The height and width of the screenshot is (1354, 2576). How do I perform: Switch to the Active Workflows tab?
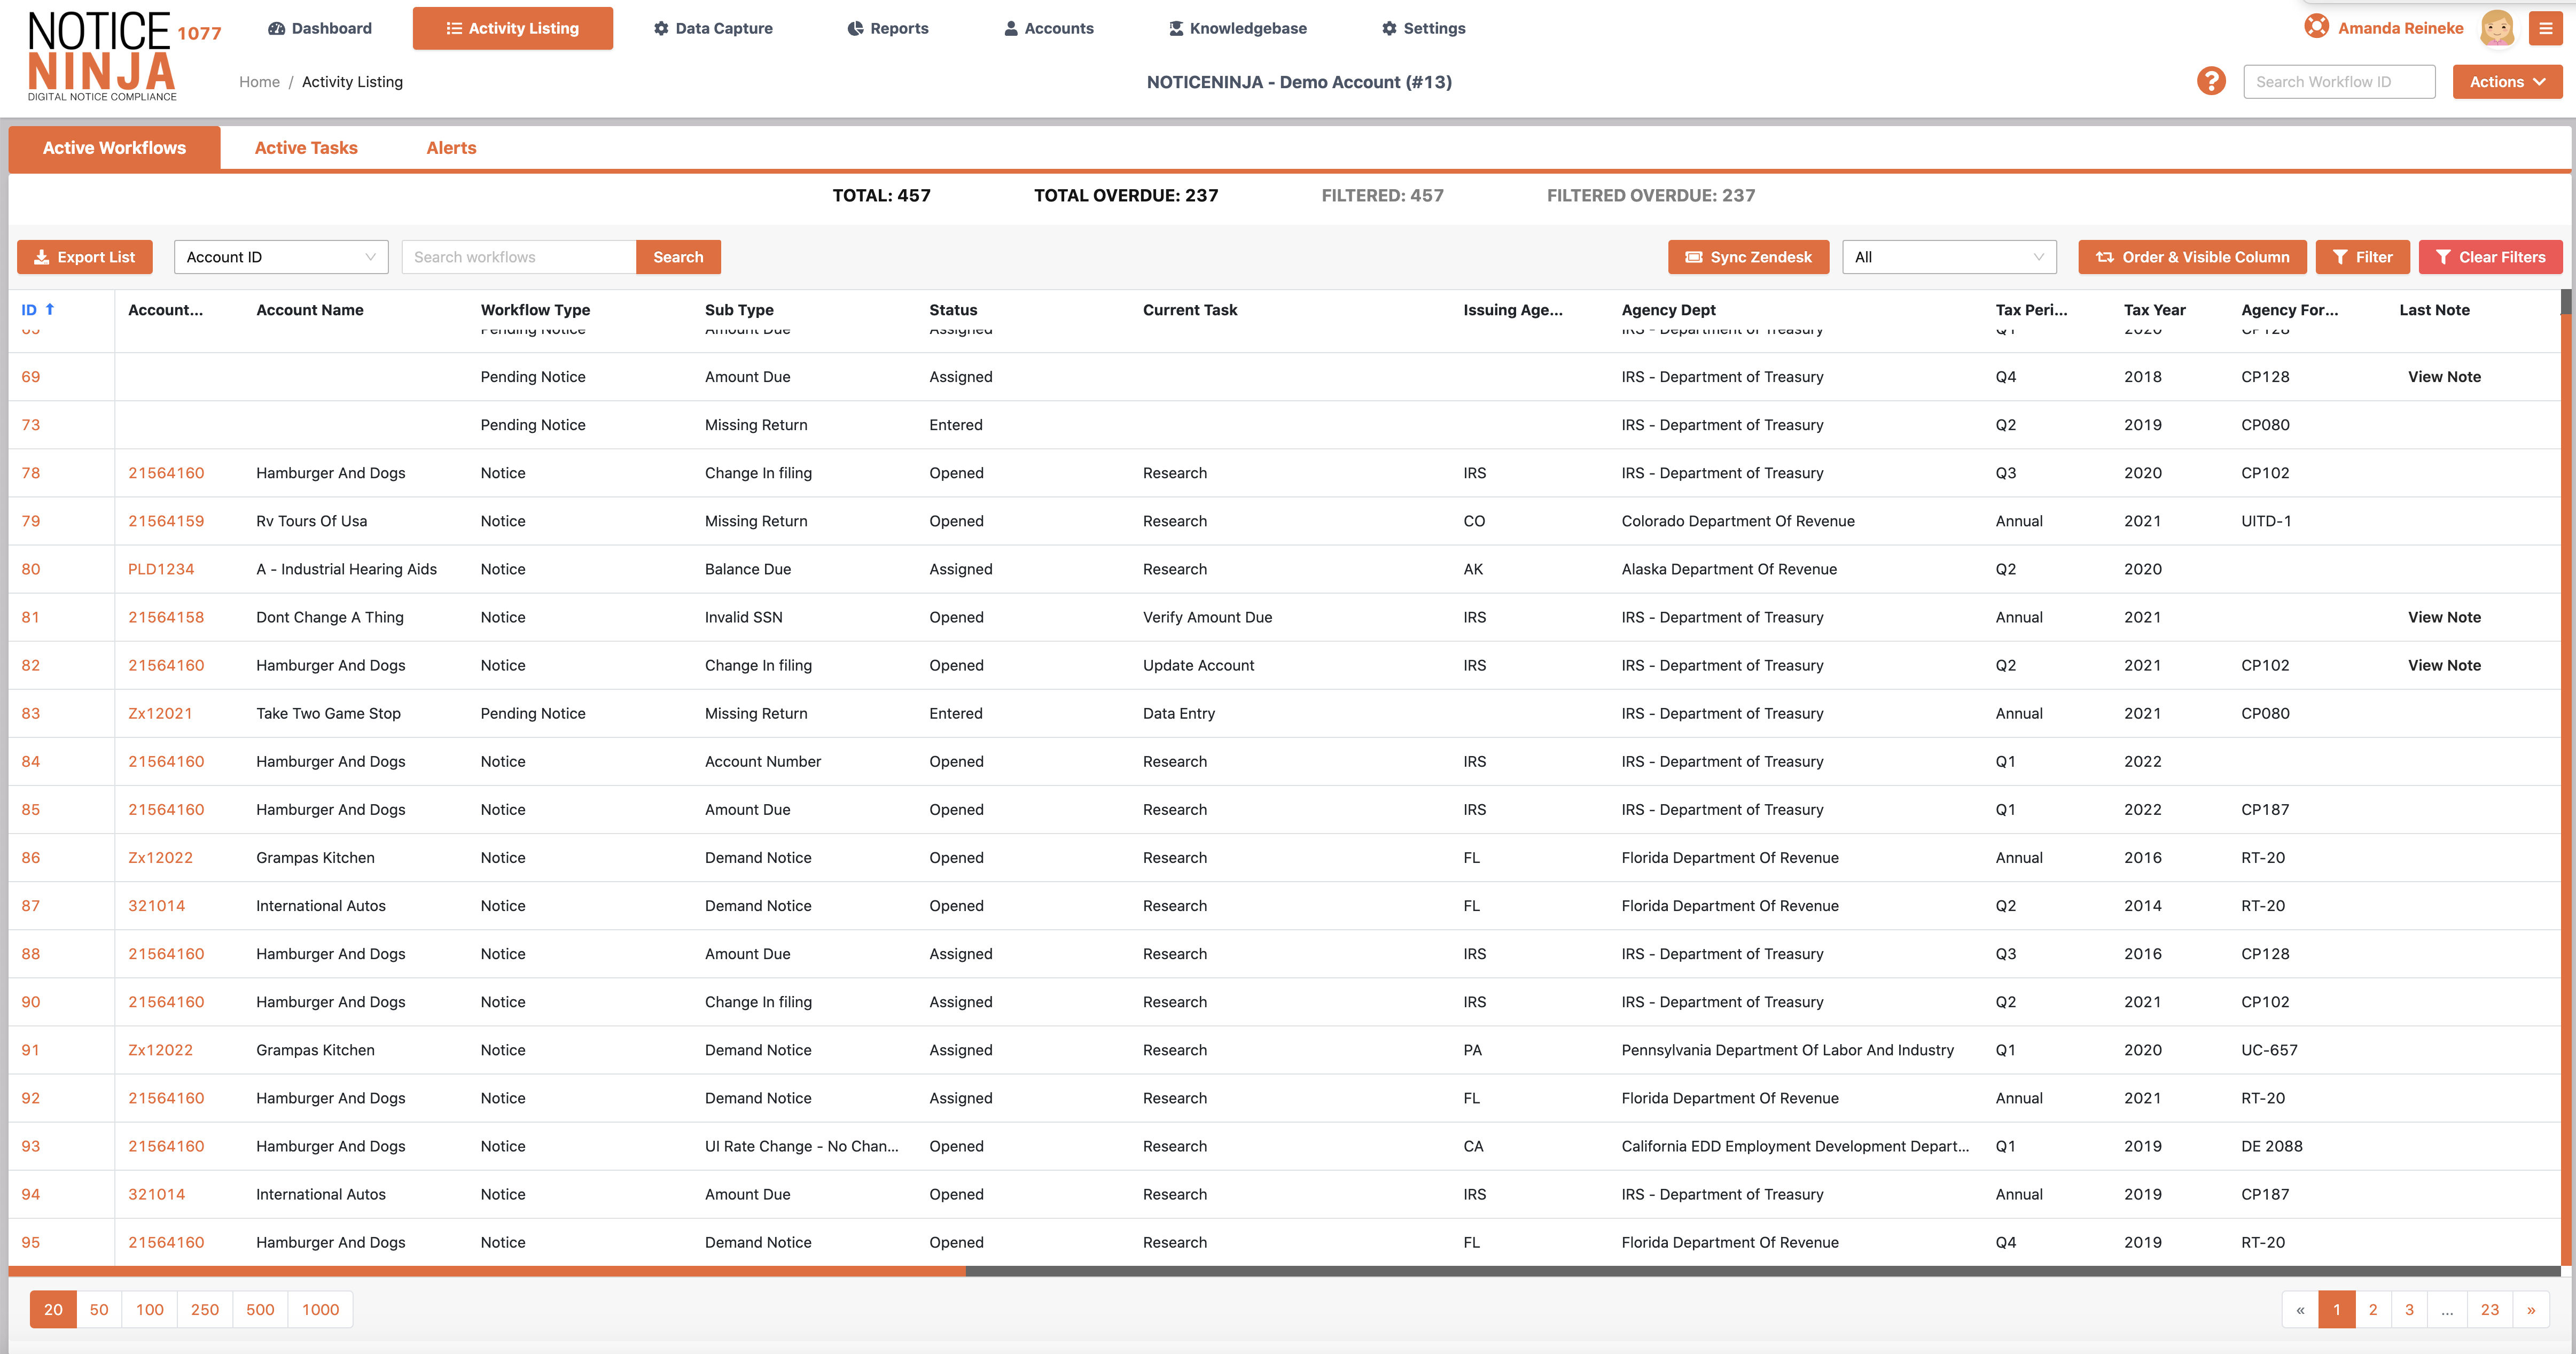pos(114,148)
